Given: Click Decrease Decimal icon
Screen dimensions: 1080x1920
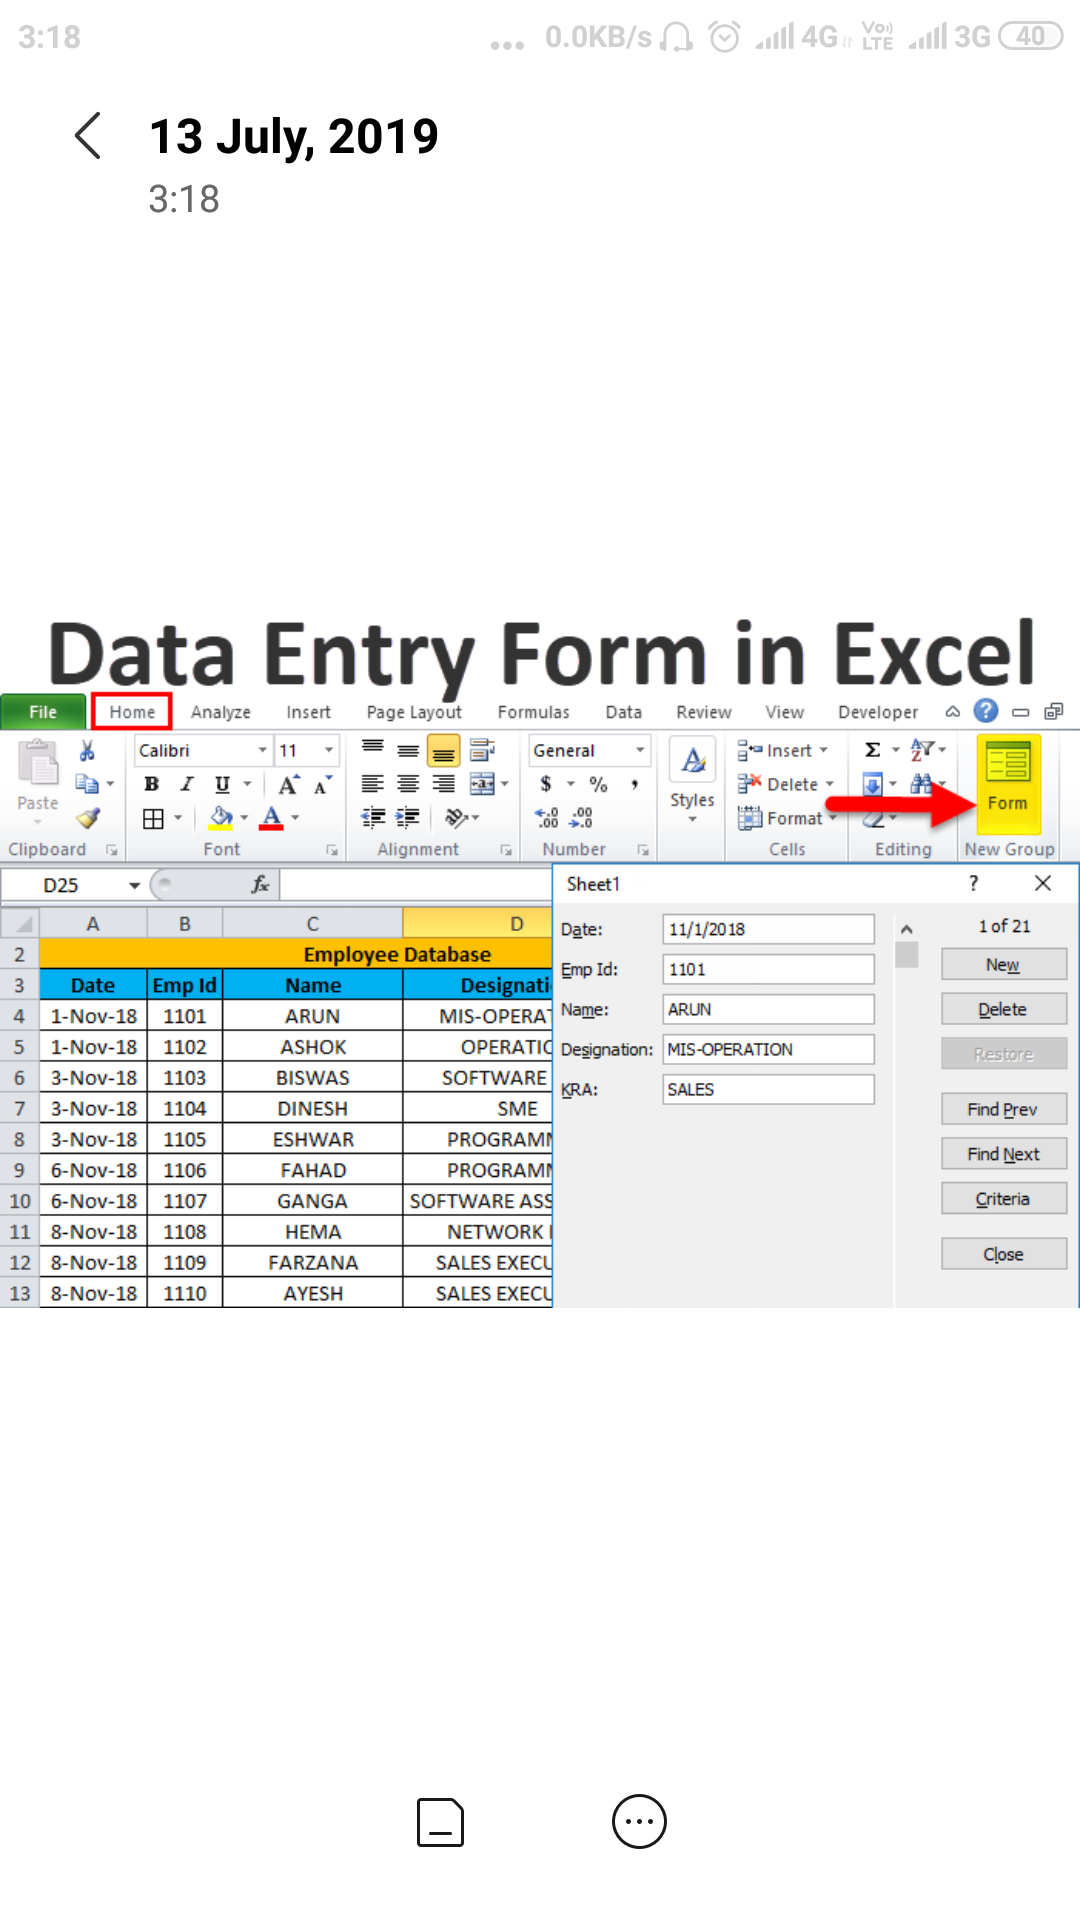Looking at the screenshot, I should [581, 818].
